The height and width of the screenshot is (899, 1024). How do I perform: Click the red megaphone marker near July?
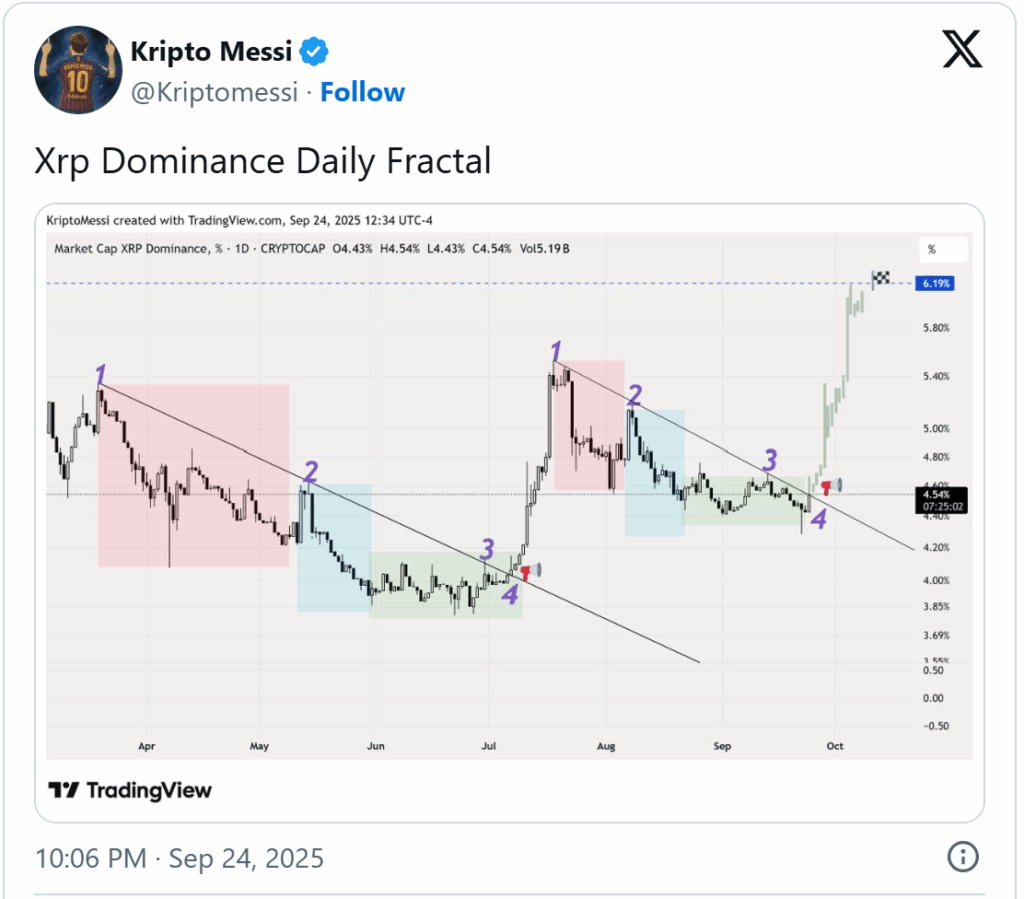(x=529, y=571)
